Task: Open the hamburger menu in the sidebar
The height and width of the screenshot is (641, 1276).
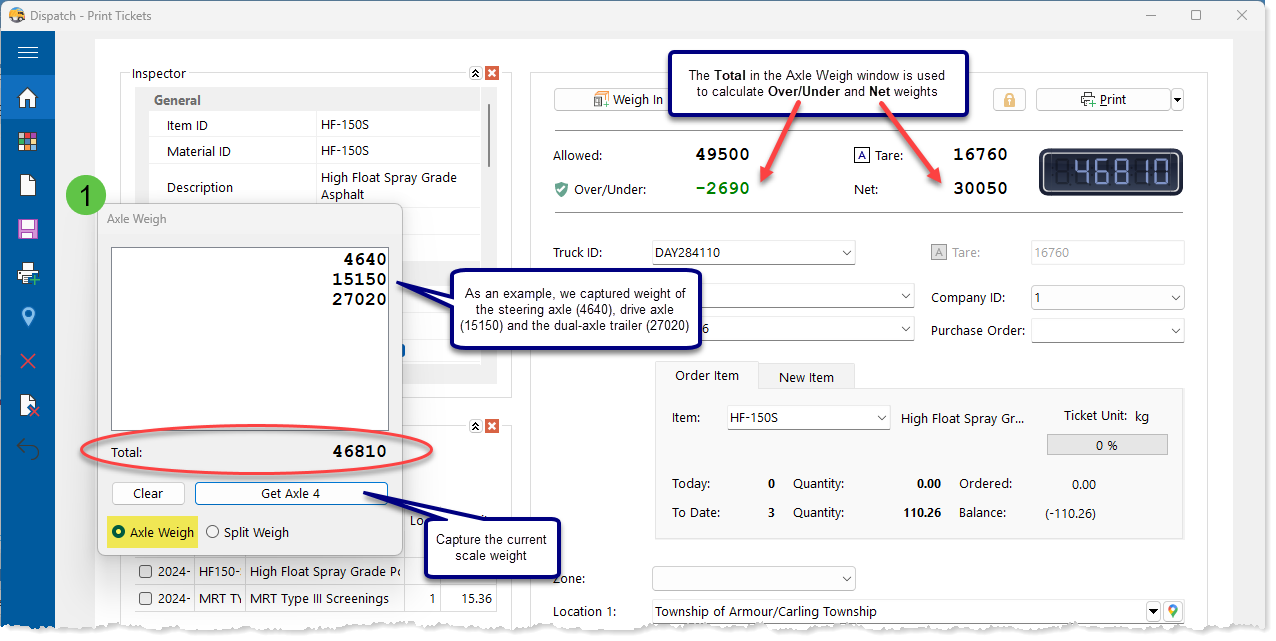Action: pos(28,53)
